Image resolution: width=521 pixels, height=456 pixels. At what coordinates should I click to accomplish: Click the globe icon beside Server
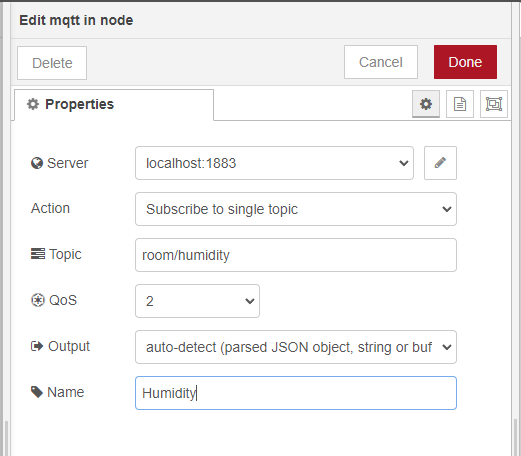(37, 163)
